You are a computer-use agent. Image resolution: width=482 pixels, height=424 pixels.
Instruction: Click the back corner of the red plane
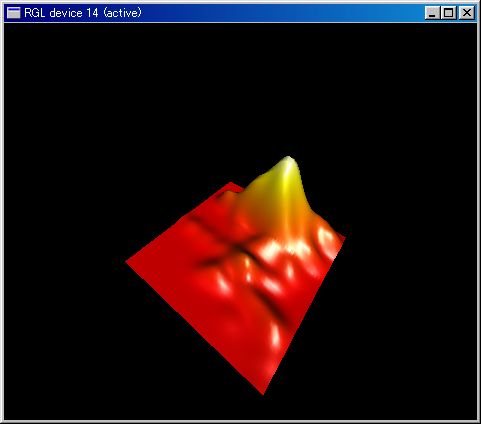click(x=231, y=184)
